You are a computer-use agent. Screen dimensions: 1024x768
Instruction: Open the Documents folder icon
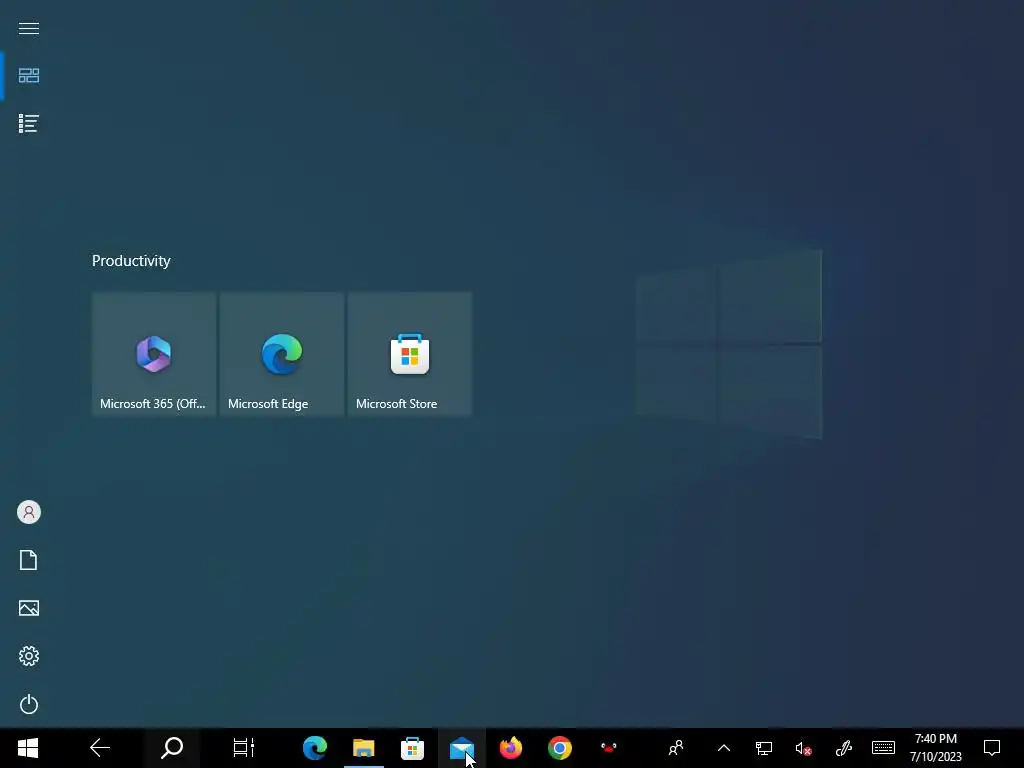click(x=29, y=560)
